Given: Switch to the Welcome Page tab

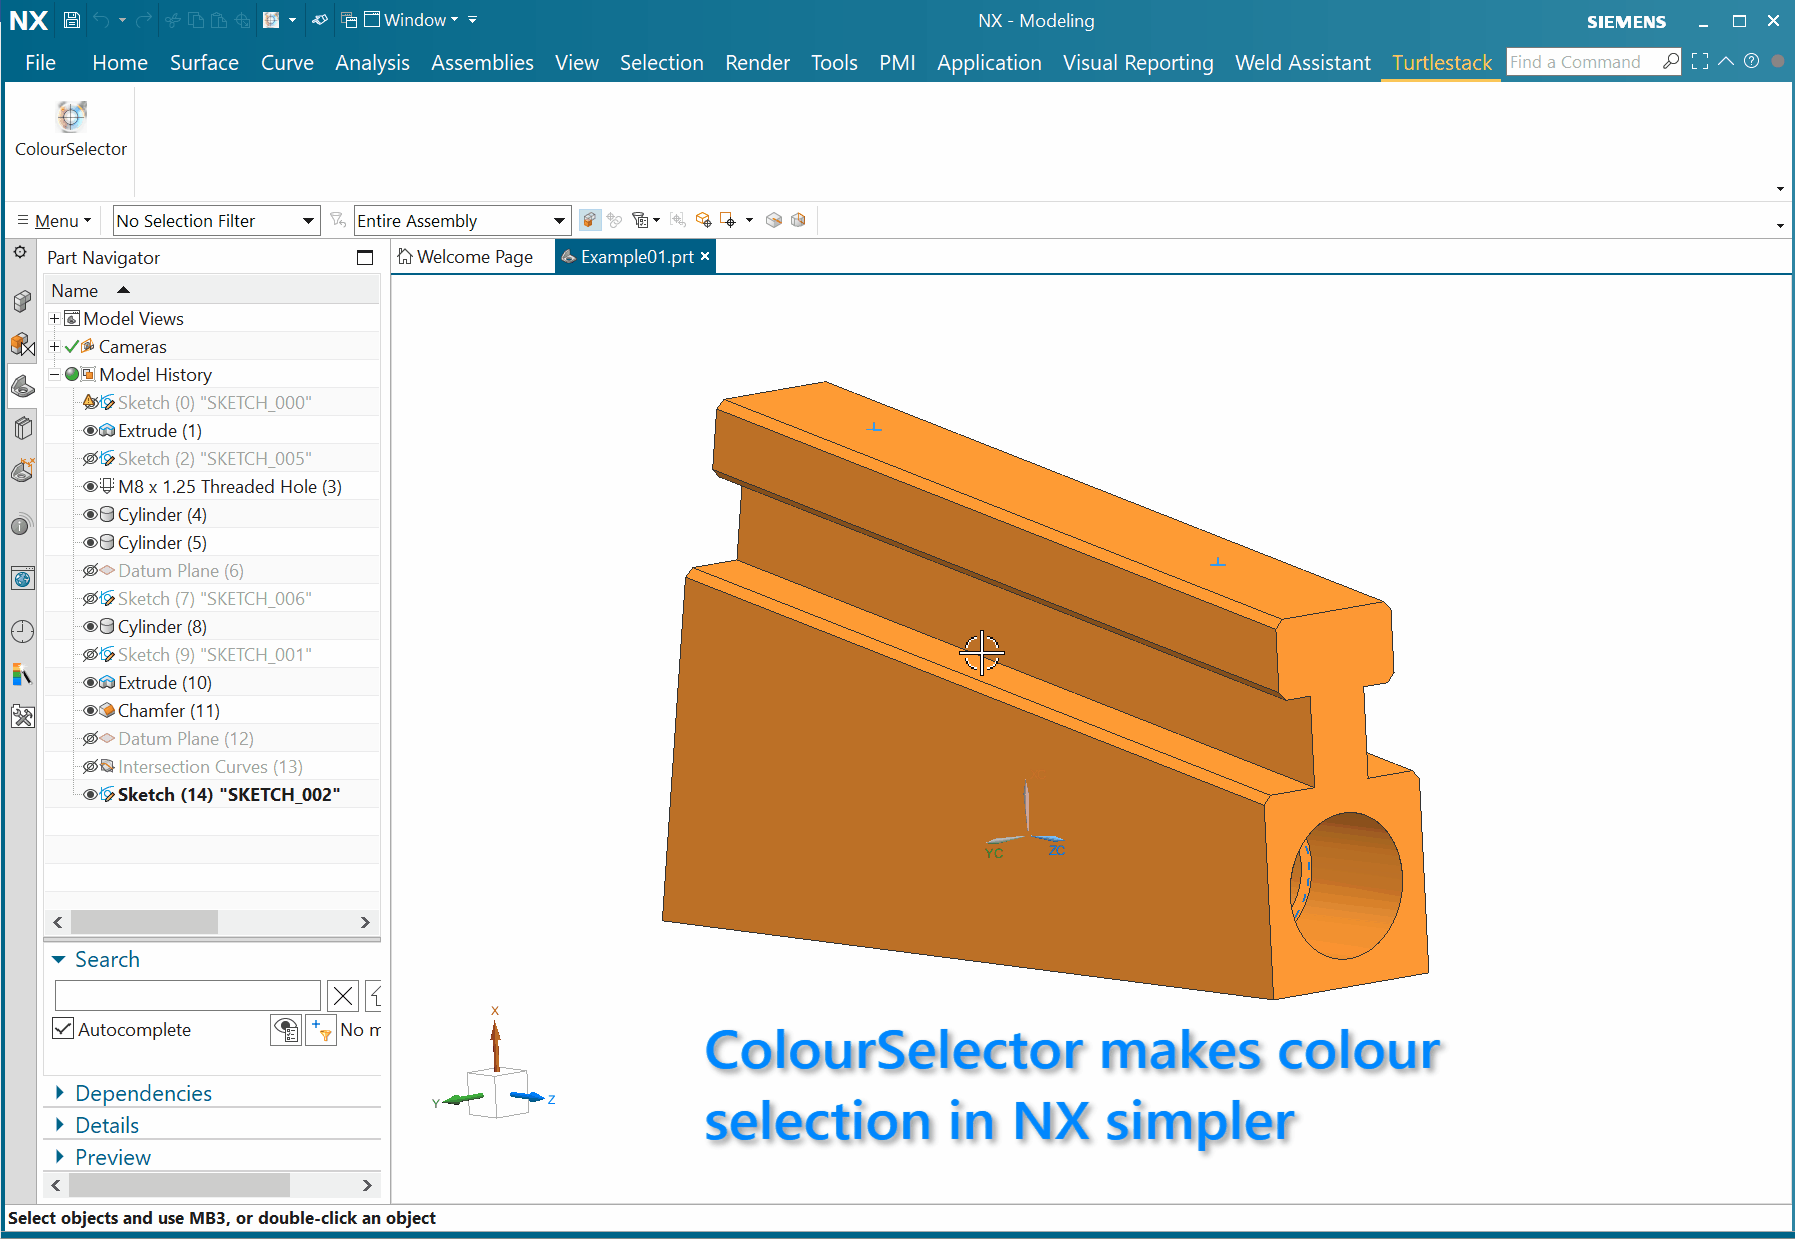Looking at the screenshot, I should [x=466, y=257].
